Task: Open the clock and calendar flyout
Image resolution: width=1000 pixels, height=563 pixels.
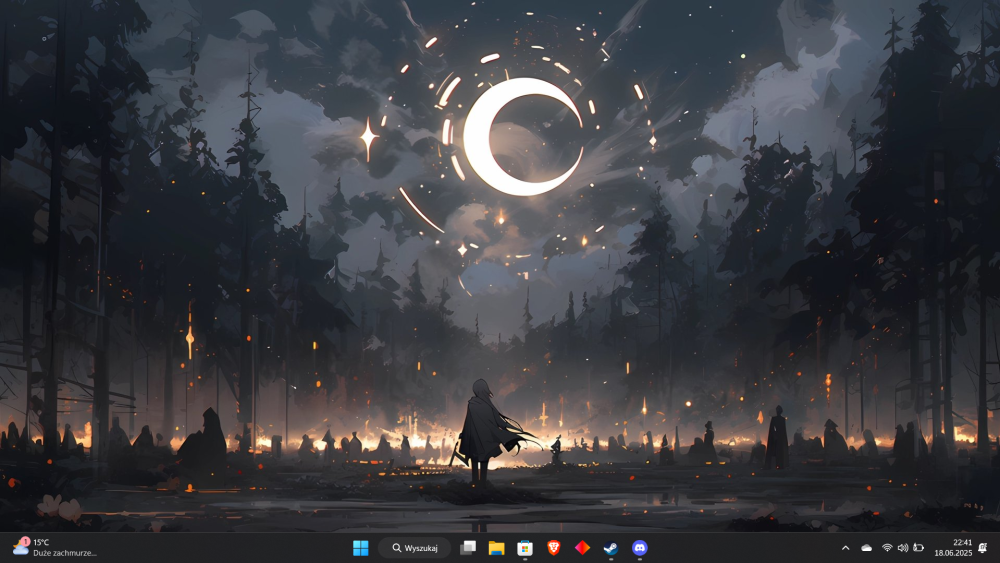Action: tap(953, 548)
